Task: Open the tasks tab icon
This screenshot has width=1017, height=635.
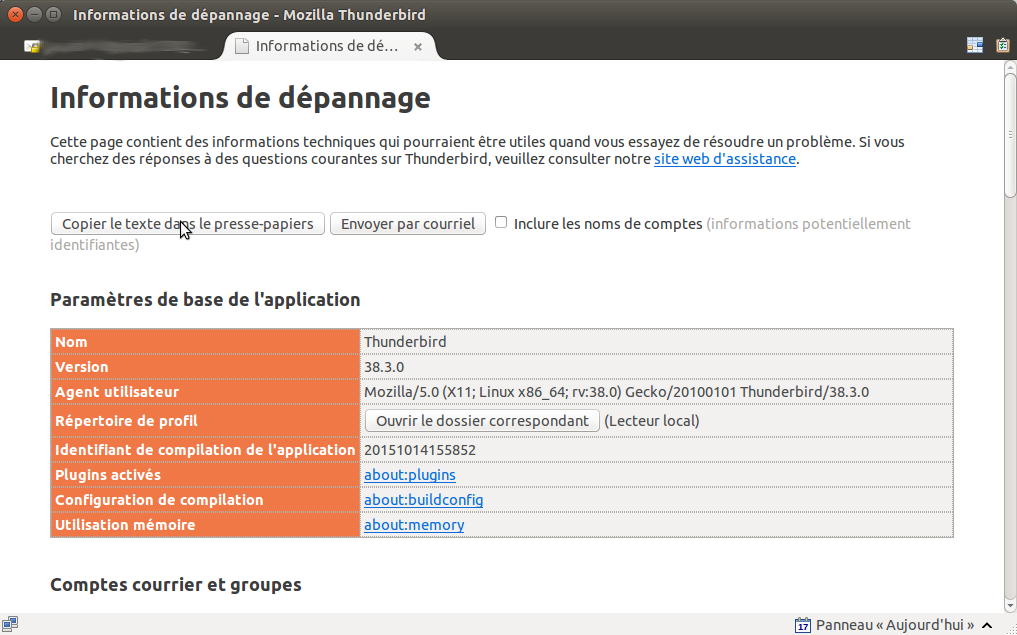Action: (x=1002, y=45)
